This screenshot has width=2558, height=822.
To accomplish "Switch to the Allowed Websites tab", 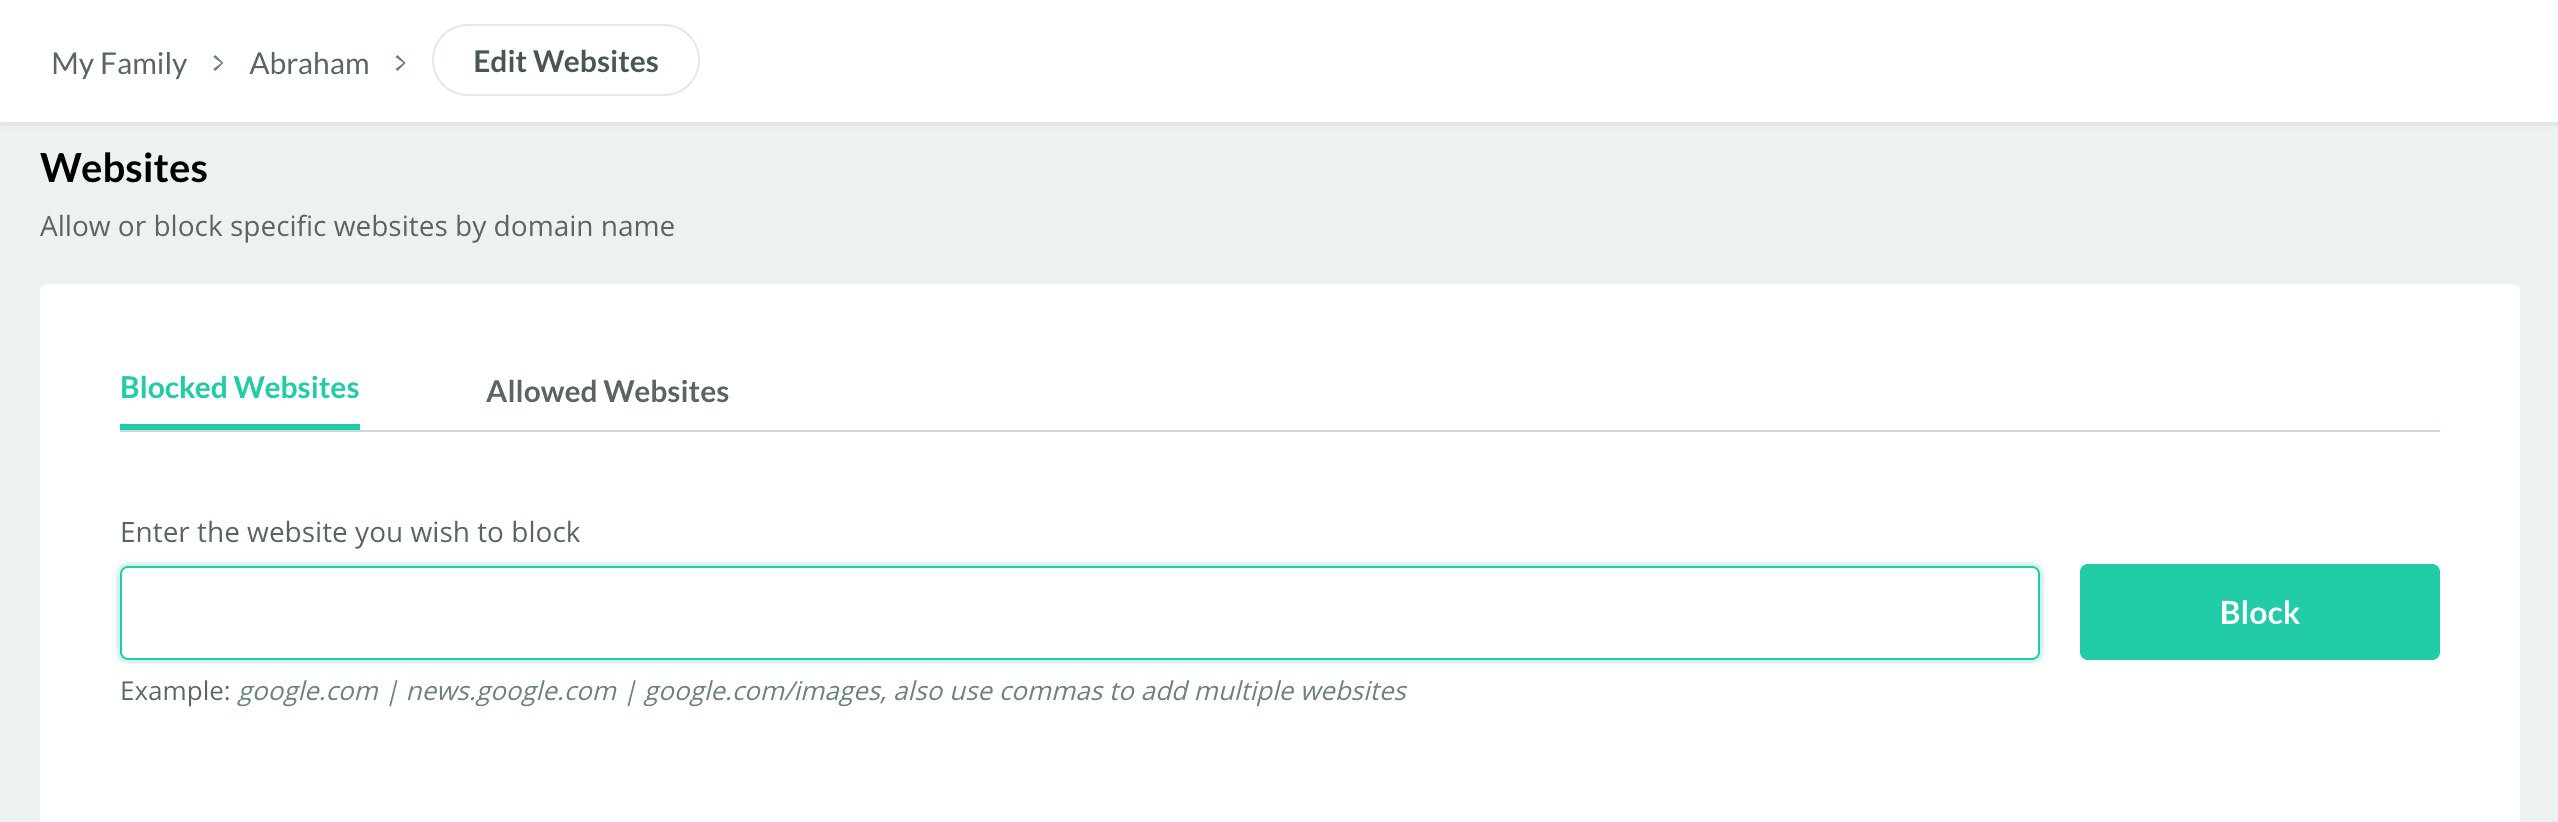I will coord(607,391).
